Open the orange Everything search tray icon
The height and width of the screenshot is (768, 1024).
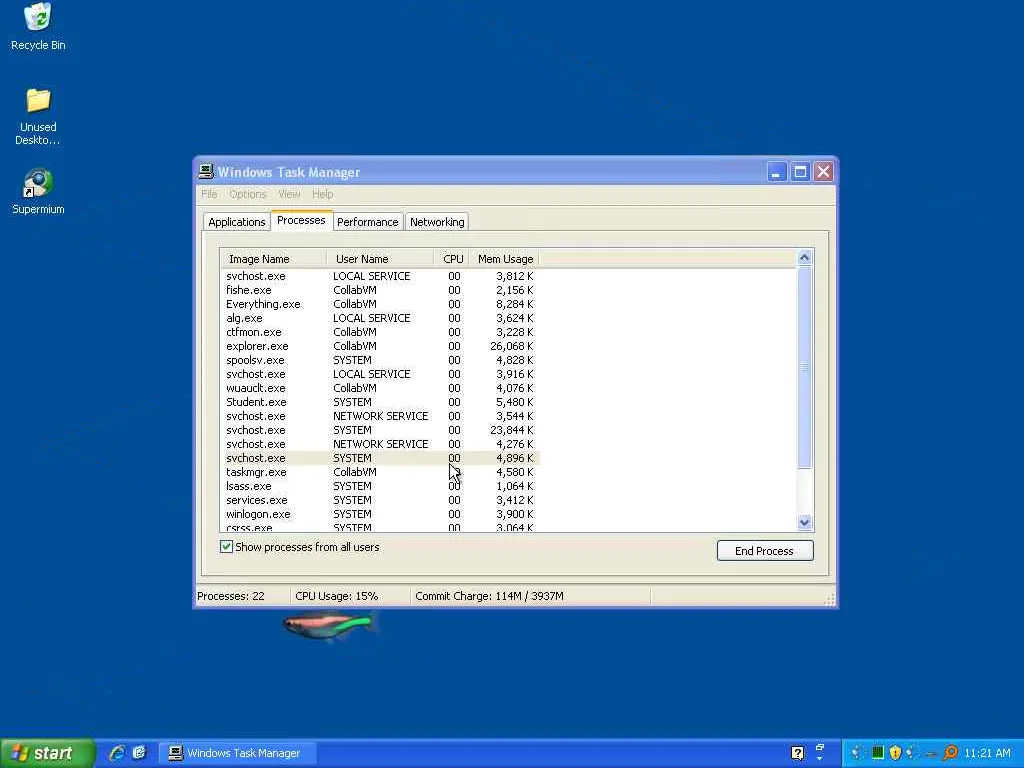[x=950, y=753]
